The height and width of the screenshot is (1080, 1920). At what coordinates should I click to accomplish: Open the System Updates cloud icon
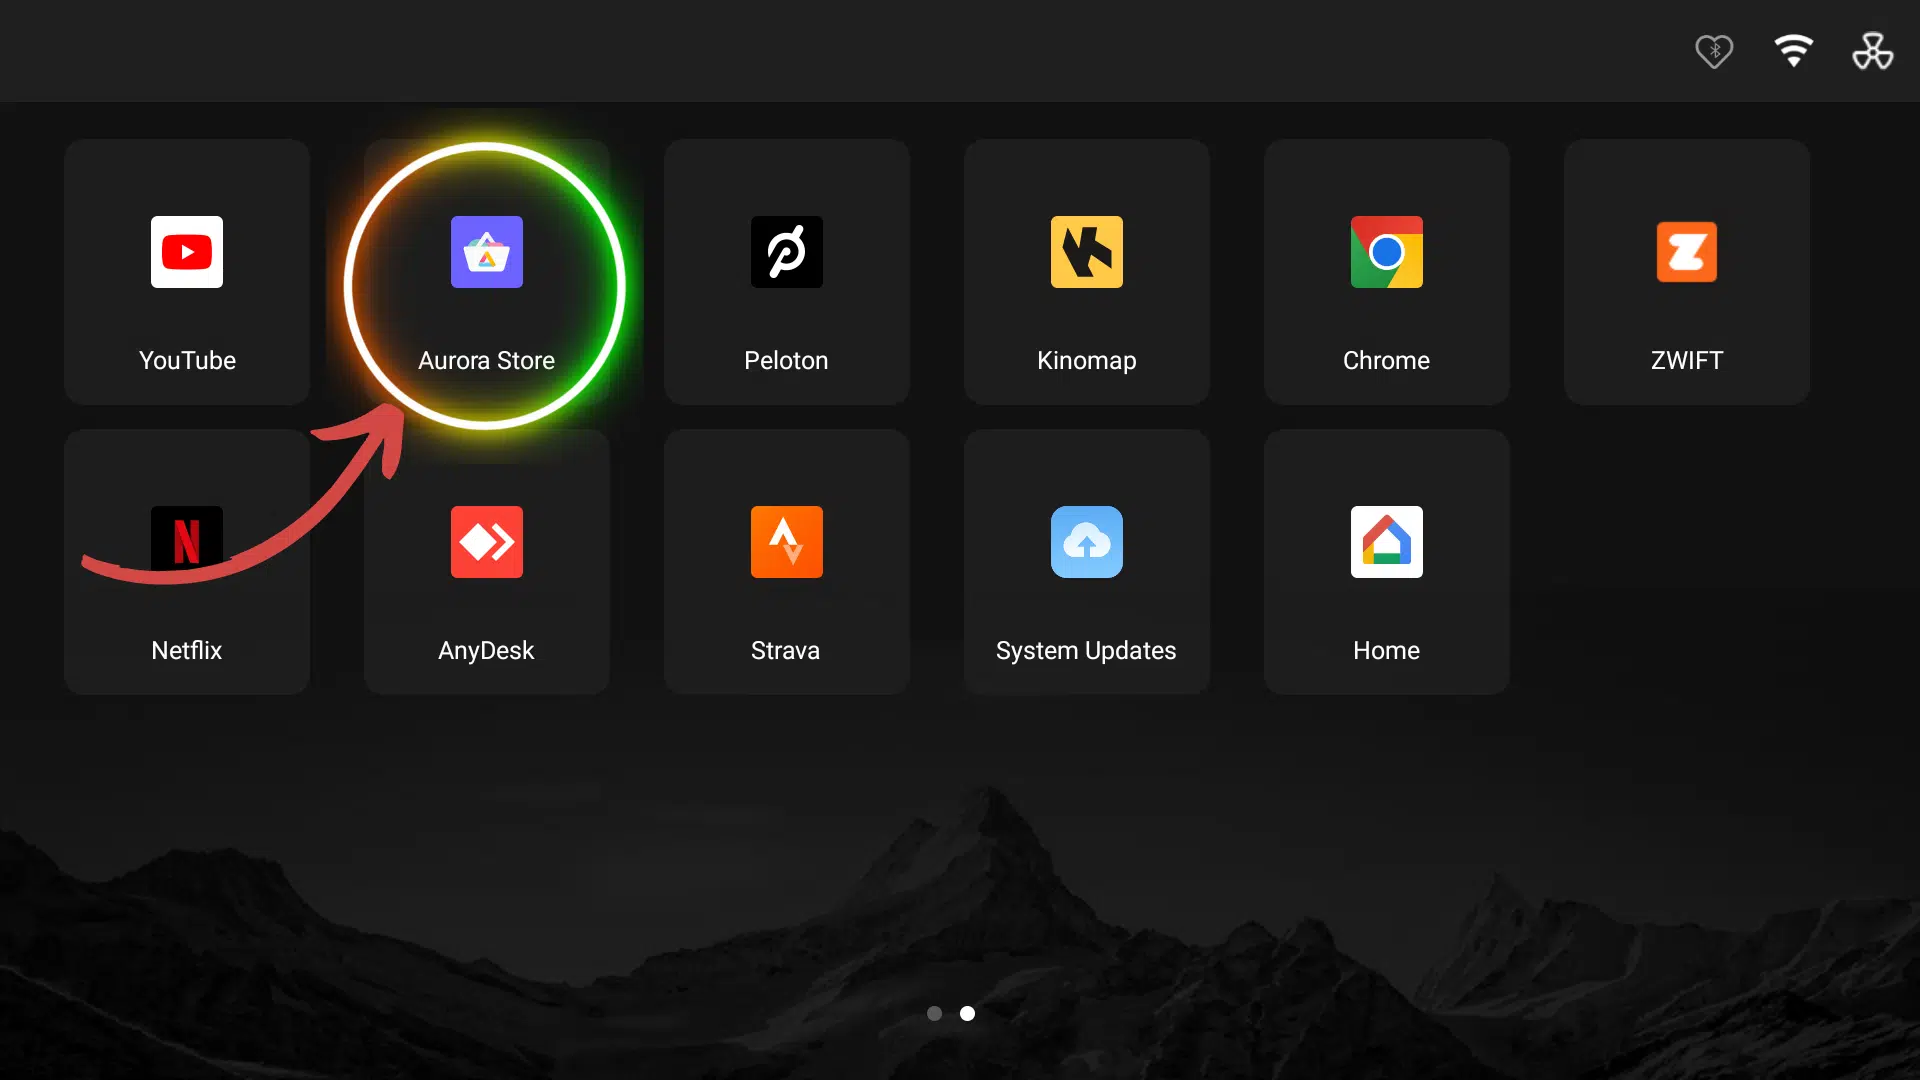click(1087, 542)
